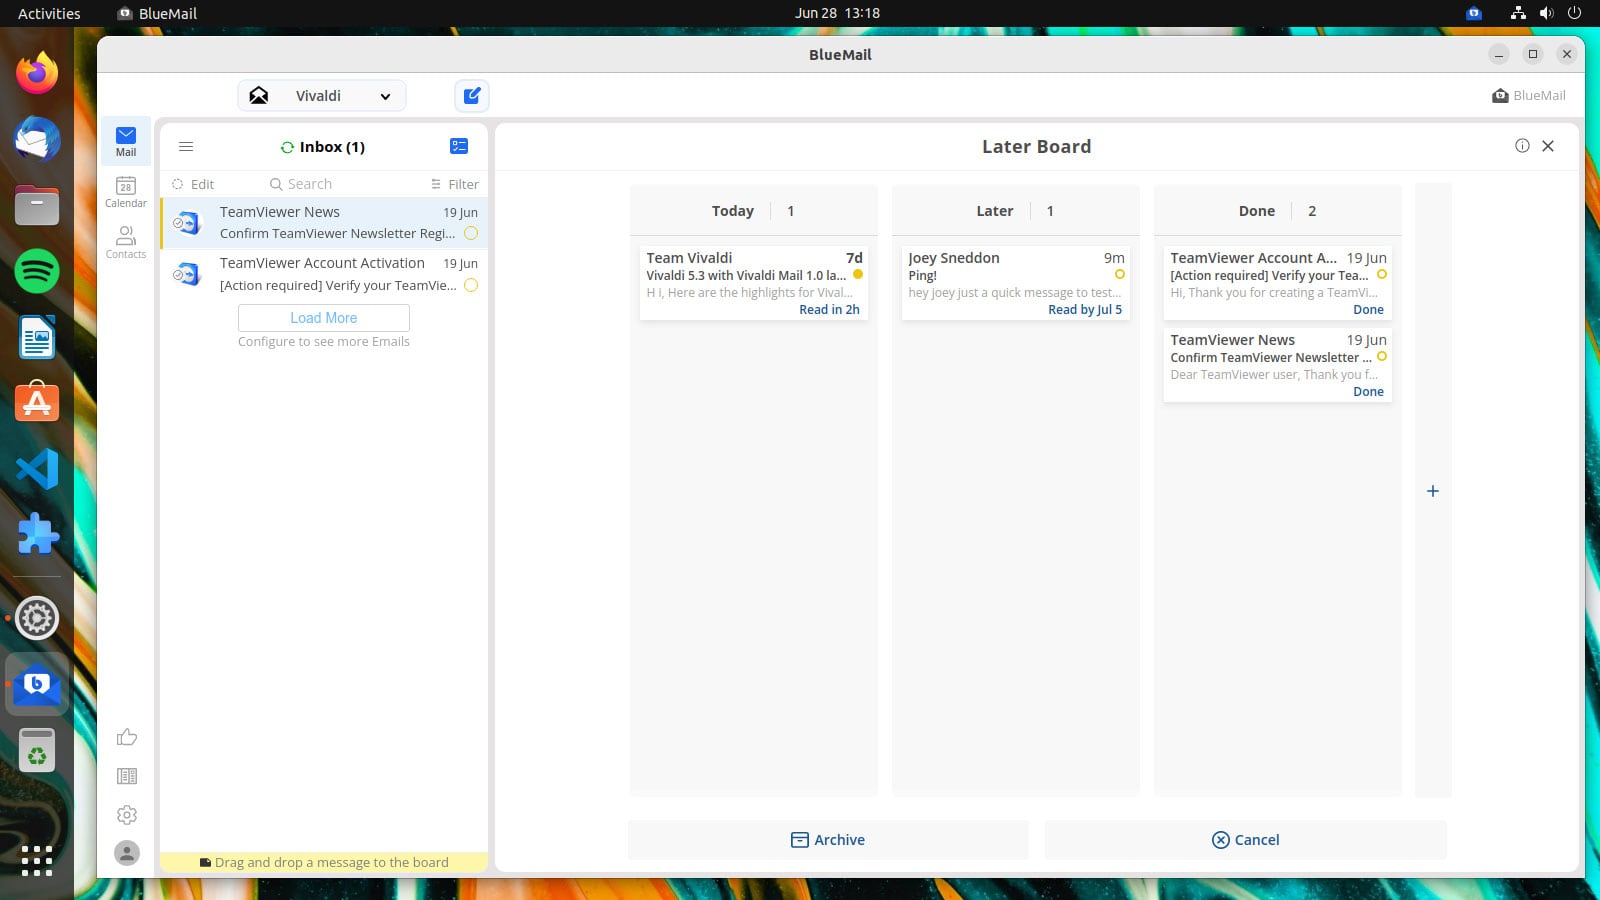Click the Load More button
1600x900 pixels.
tap(324, 318)
